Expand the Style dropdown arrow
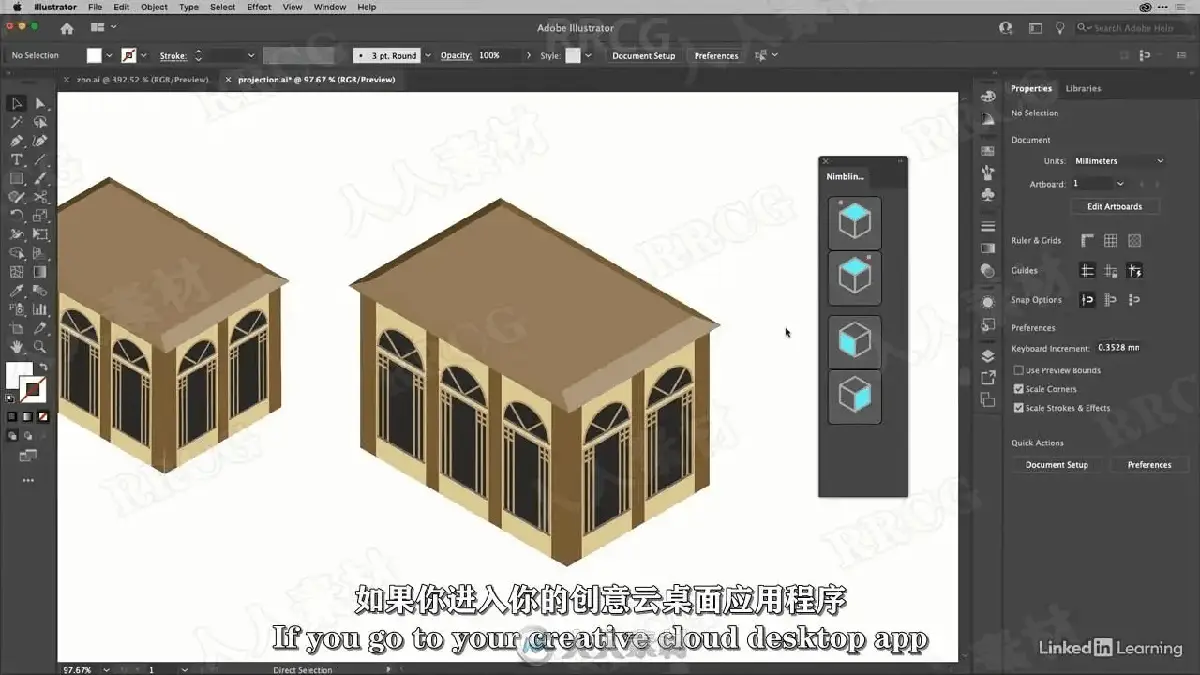This screenshot has height=675, width=1200. (x=588, y=56)
